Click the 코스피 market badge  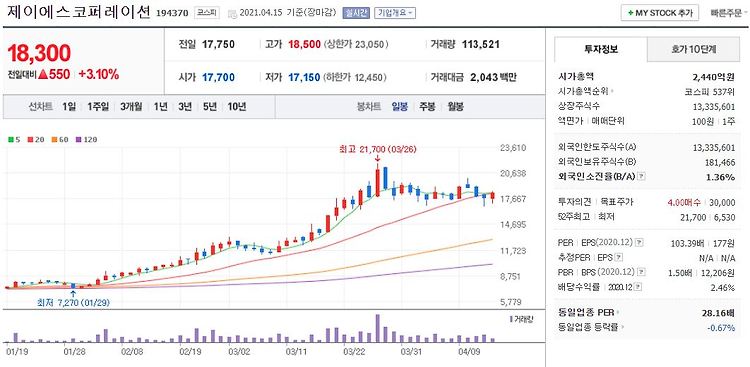coord(206,13)
